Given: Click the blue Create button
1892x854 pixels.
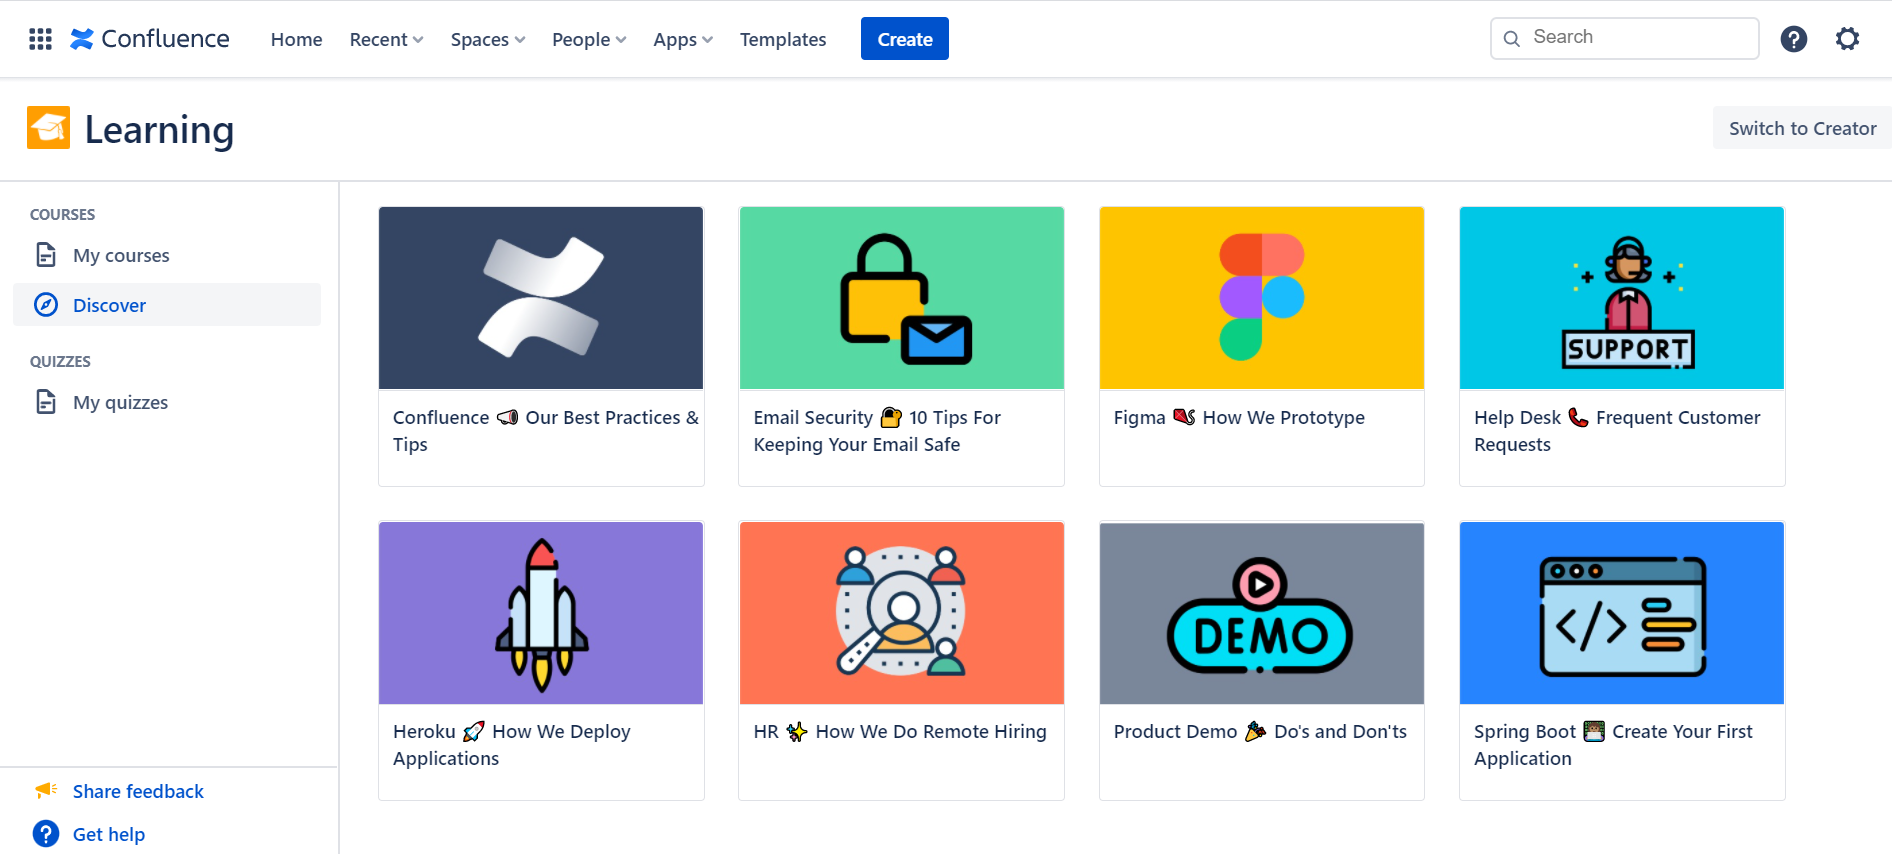Looking at the screenshot, I should [905, 39].
